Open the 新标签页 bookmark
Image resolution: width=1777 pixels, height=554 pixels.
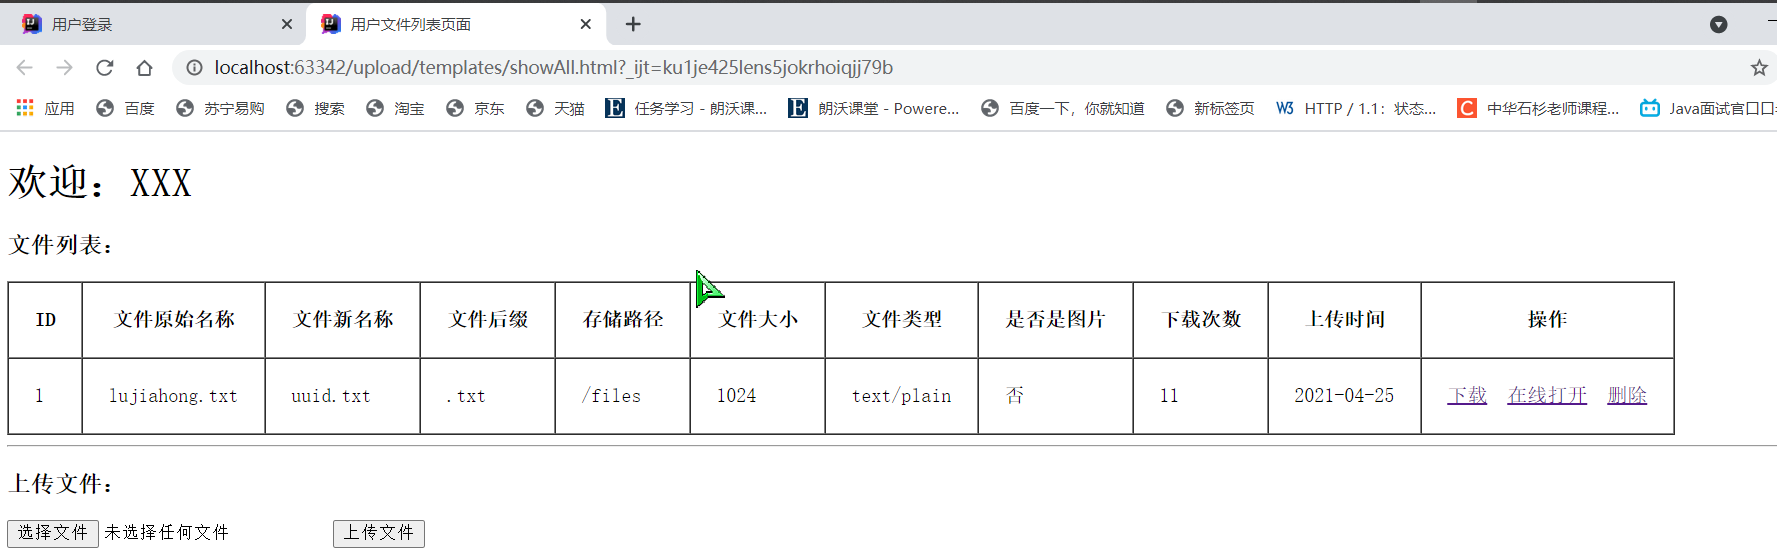[1210, 108]
